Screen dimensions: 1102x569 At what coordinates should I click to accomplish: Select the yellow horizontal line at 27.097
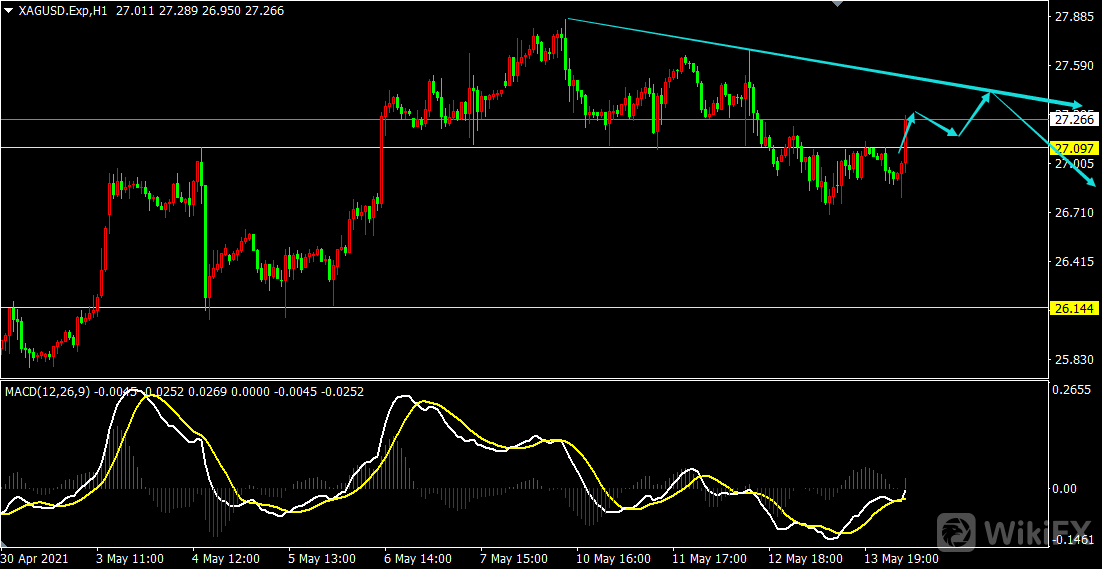(x=524, y=148)
